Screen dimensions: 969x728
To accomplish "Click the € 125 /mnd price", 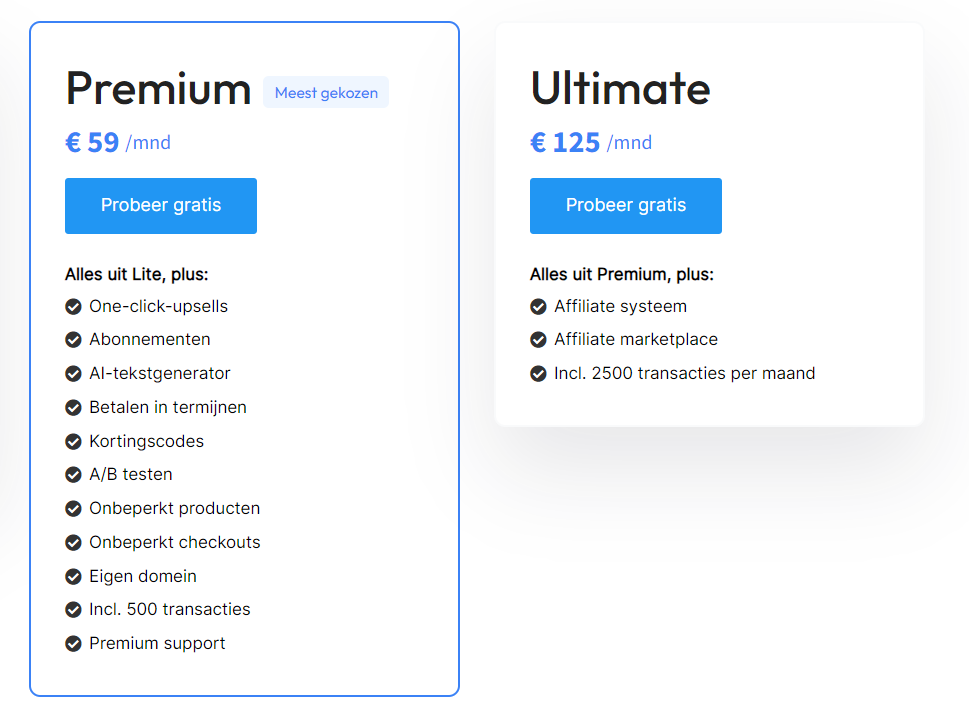I will [x=591, y=143].
